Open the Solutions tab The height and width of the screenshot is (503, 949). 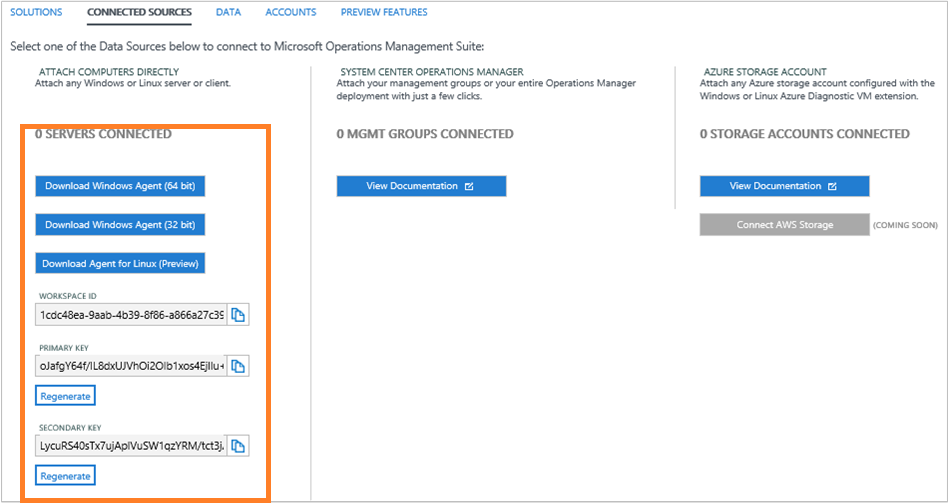click(x=36, y=13)
